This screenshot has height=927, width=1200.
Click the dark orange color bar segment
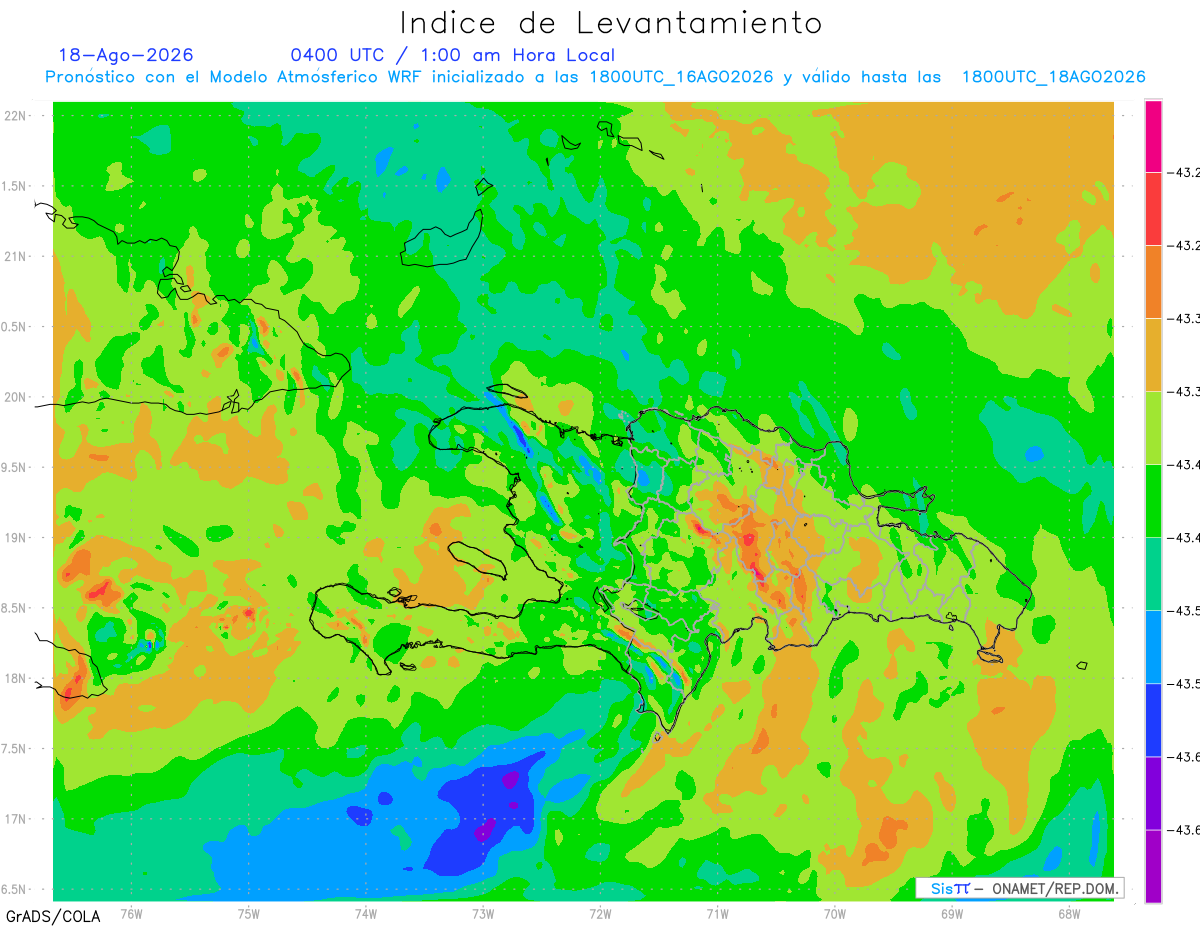(x=1153, y=282)
